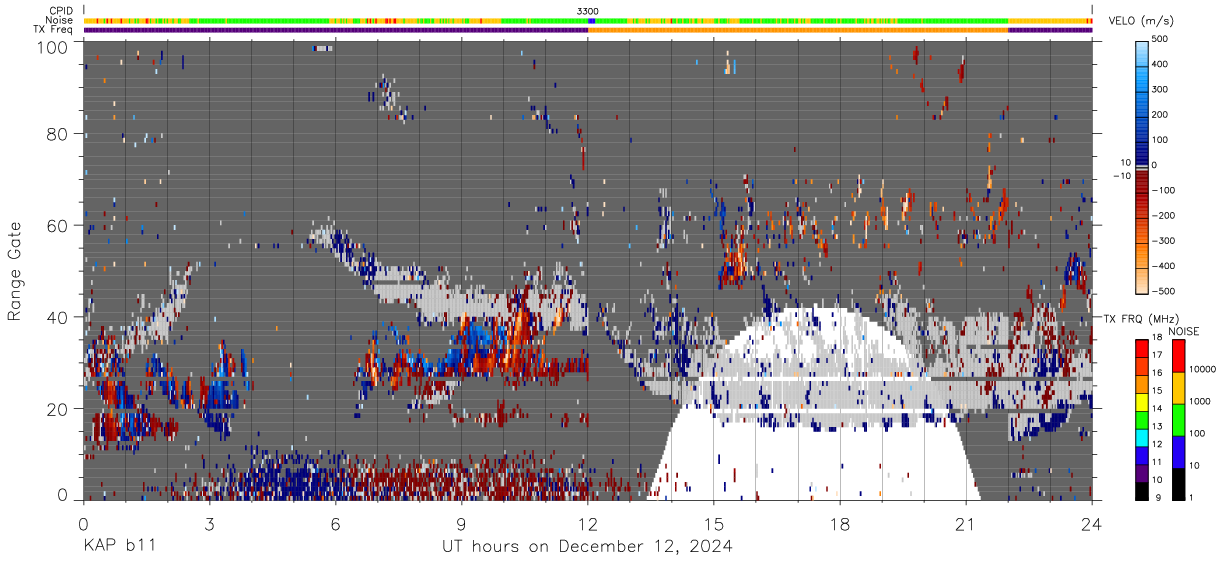
Task: Pick the cyan segment in the TX FRQ legend
Action: [1141, 438]
